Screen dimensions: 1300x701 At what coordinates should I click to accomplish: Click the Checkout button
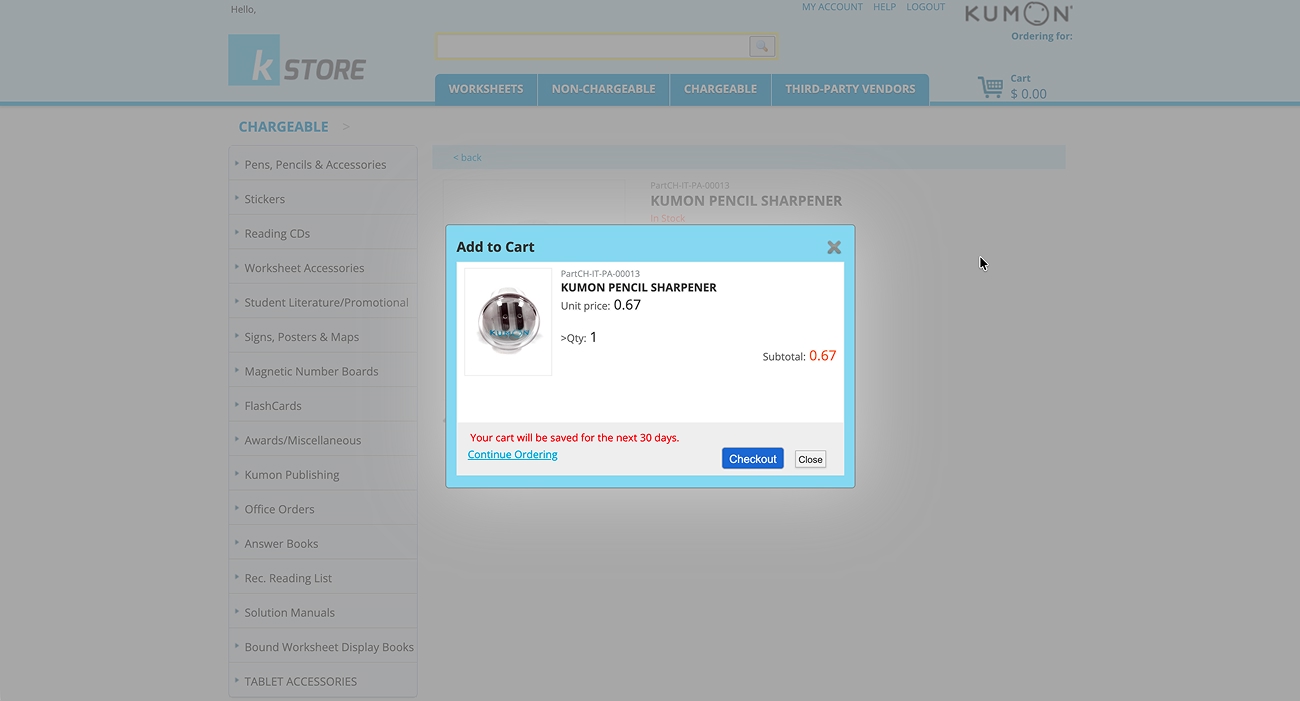pos(752,458)
